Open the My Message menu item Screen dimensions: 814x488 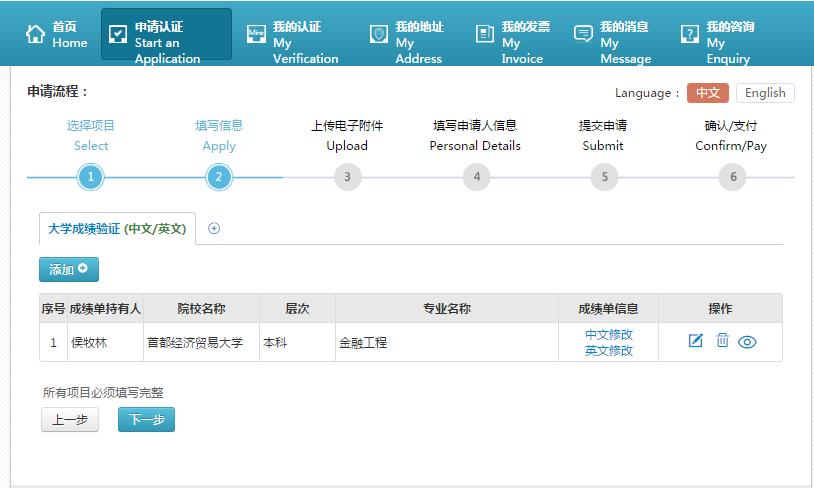coord(613,42)
